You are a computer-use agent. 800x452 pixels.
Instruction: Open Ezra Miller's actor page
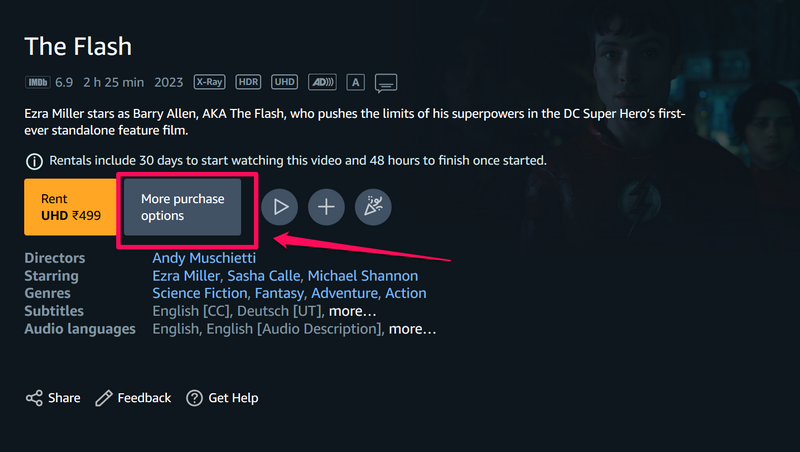point(186,276)
